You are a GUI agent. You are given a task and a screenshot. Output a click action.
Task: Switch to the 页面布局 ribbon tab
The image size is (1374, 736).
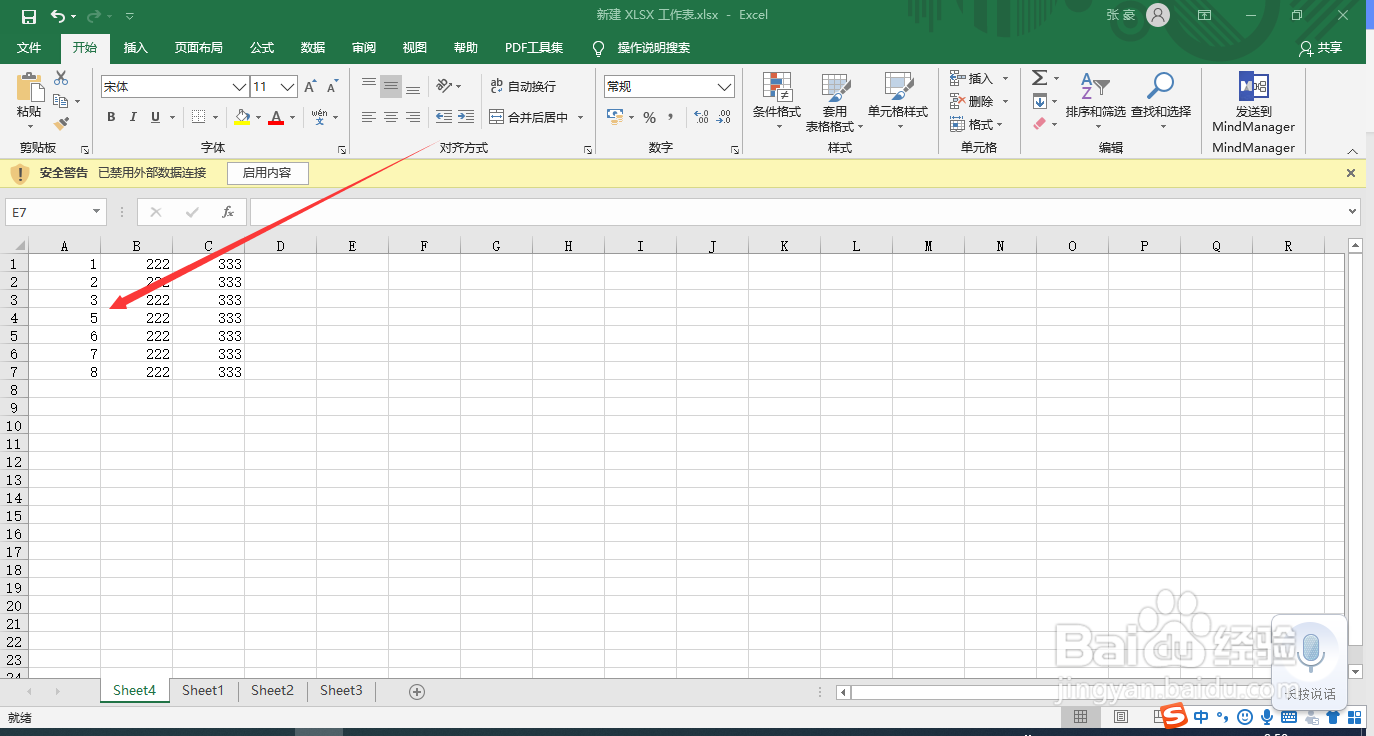(x=198, y=48)
